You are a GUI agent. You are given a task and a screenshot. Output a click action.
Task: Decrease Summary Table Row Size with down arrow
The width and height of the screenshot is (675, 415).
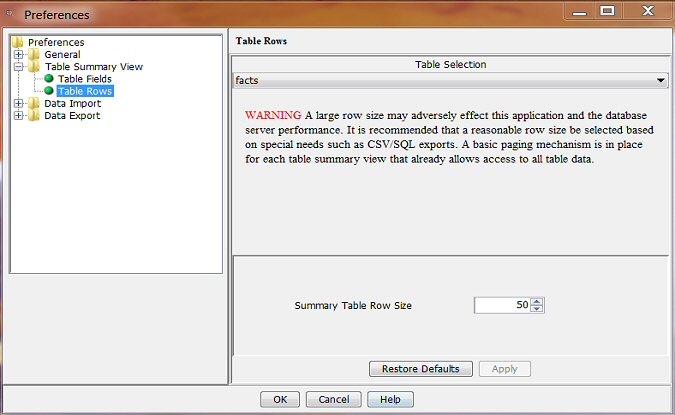[537, 309]
